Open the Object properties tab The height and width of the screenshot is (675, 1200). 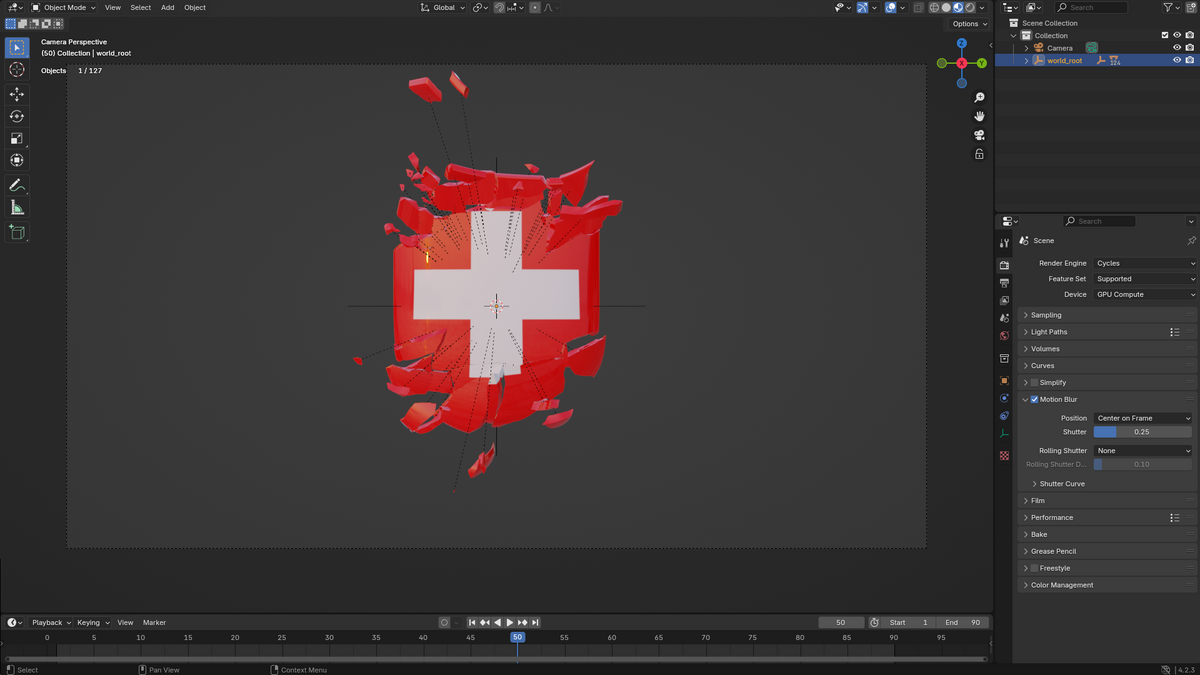click(1004, 381)
